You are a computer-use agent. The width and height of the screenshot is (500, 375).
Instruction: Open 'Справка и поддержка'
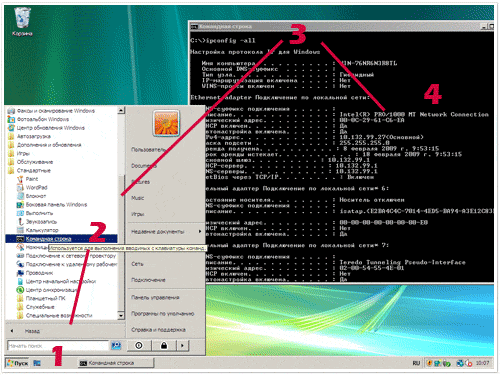(x=158, y=330)
